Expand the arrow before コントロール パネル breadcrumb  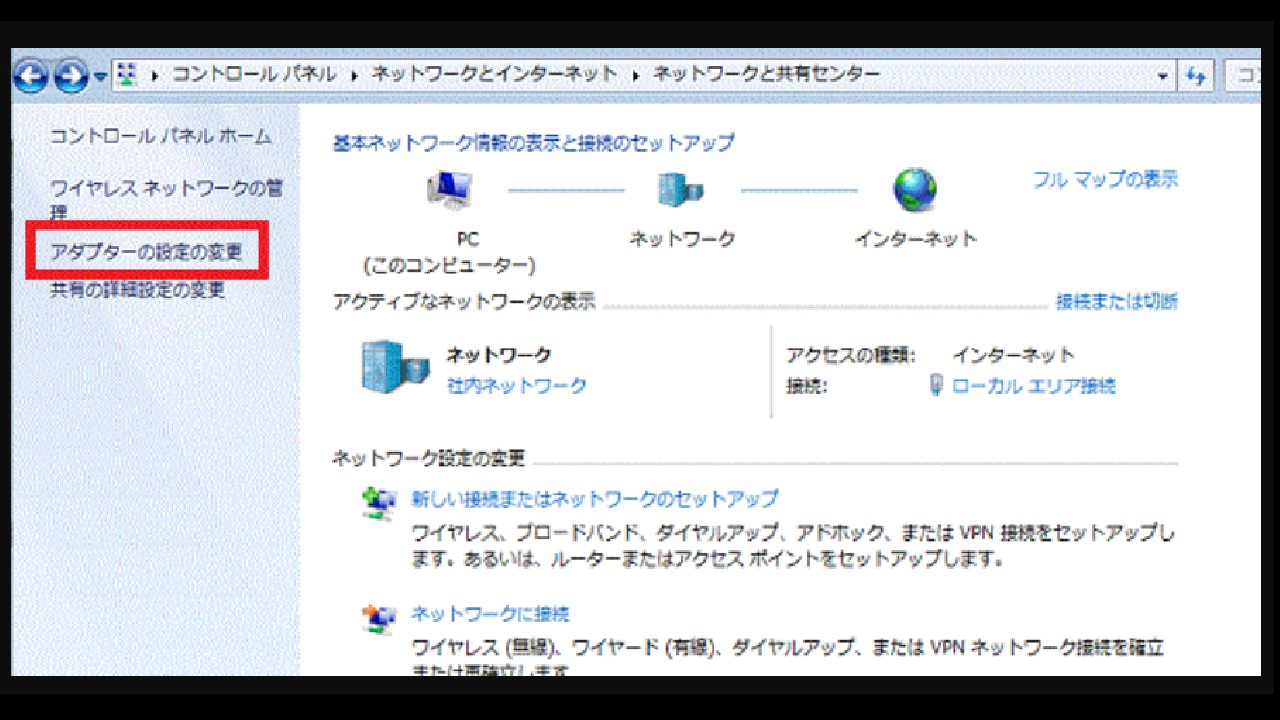pos(155,76)
